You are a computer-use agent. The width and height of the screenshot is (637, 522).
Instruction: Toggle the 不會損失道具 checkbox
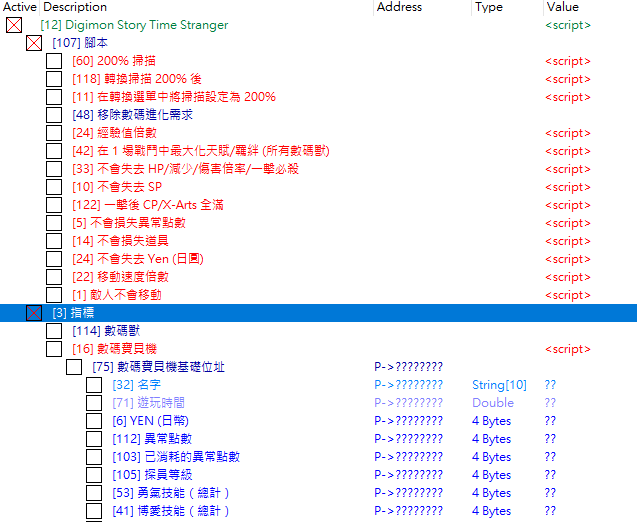(x=54, y=241)
